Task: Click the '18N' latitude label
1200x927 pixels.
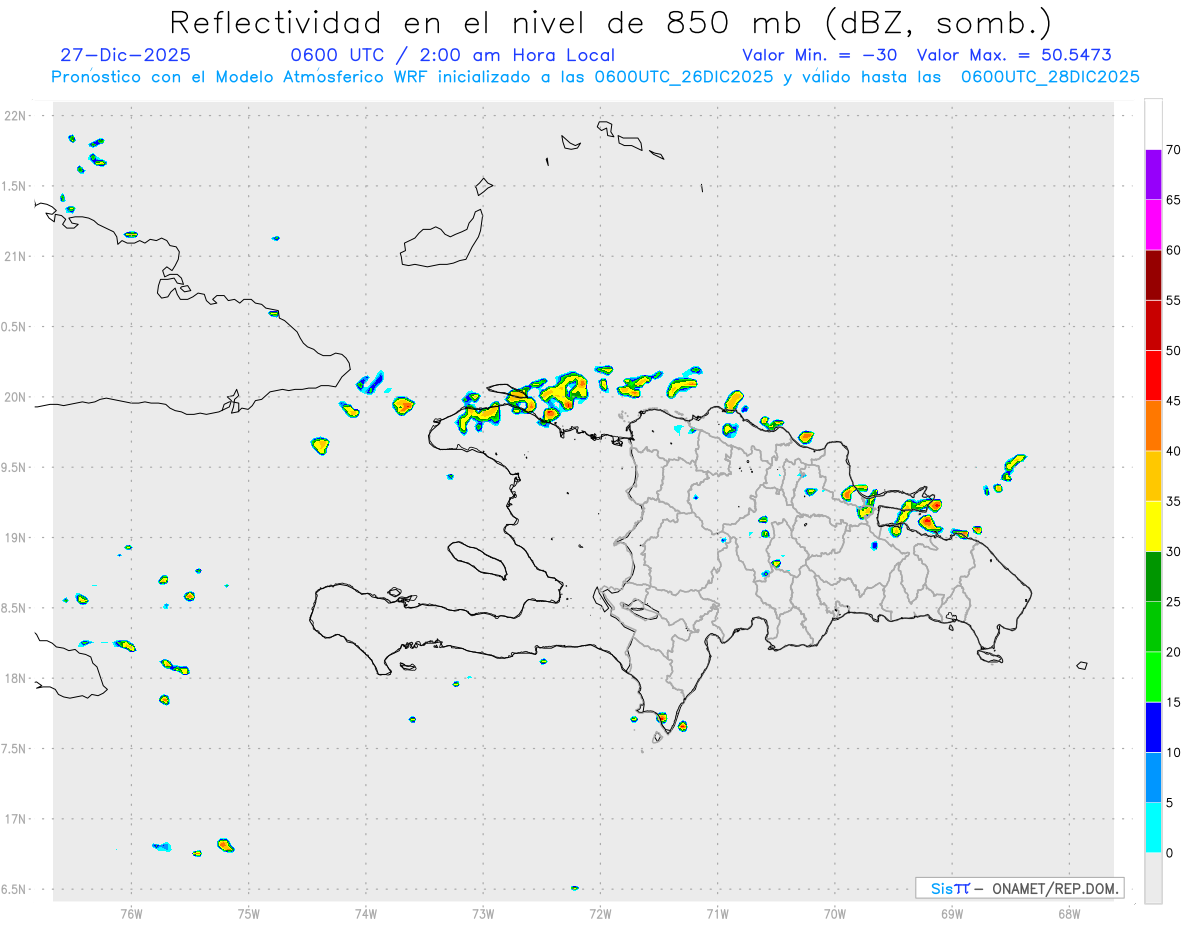Action: 17,678
